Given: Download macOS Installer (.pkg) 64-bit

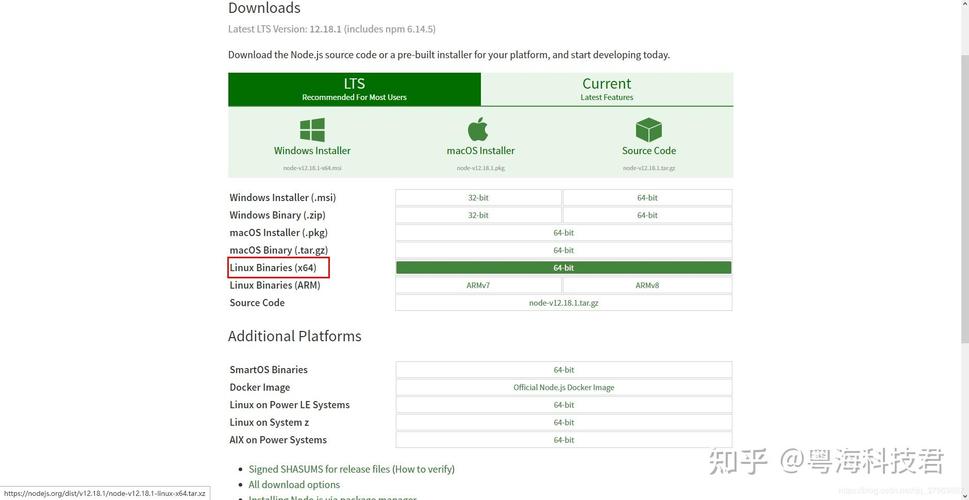Looking at the screenshot, I should (564, 233).
